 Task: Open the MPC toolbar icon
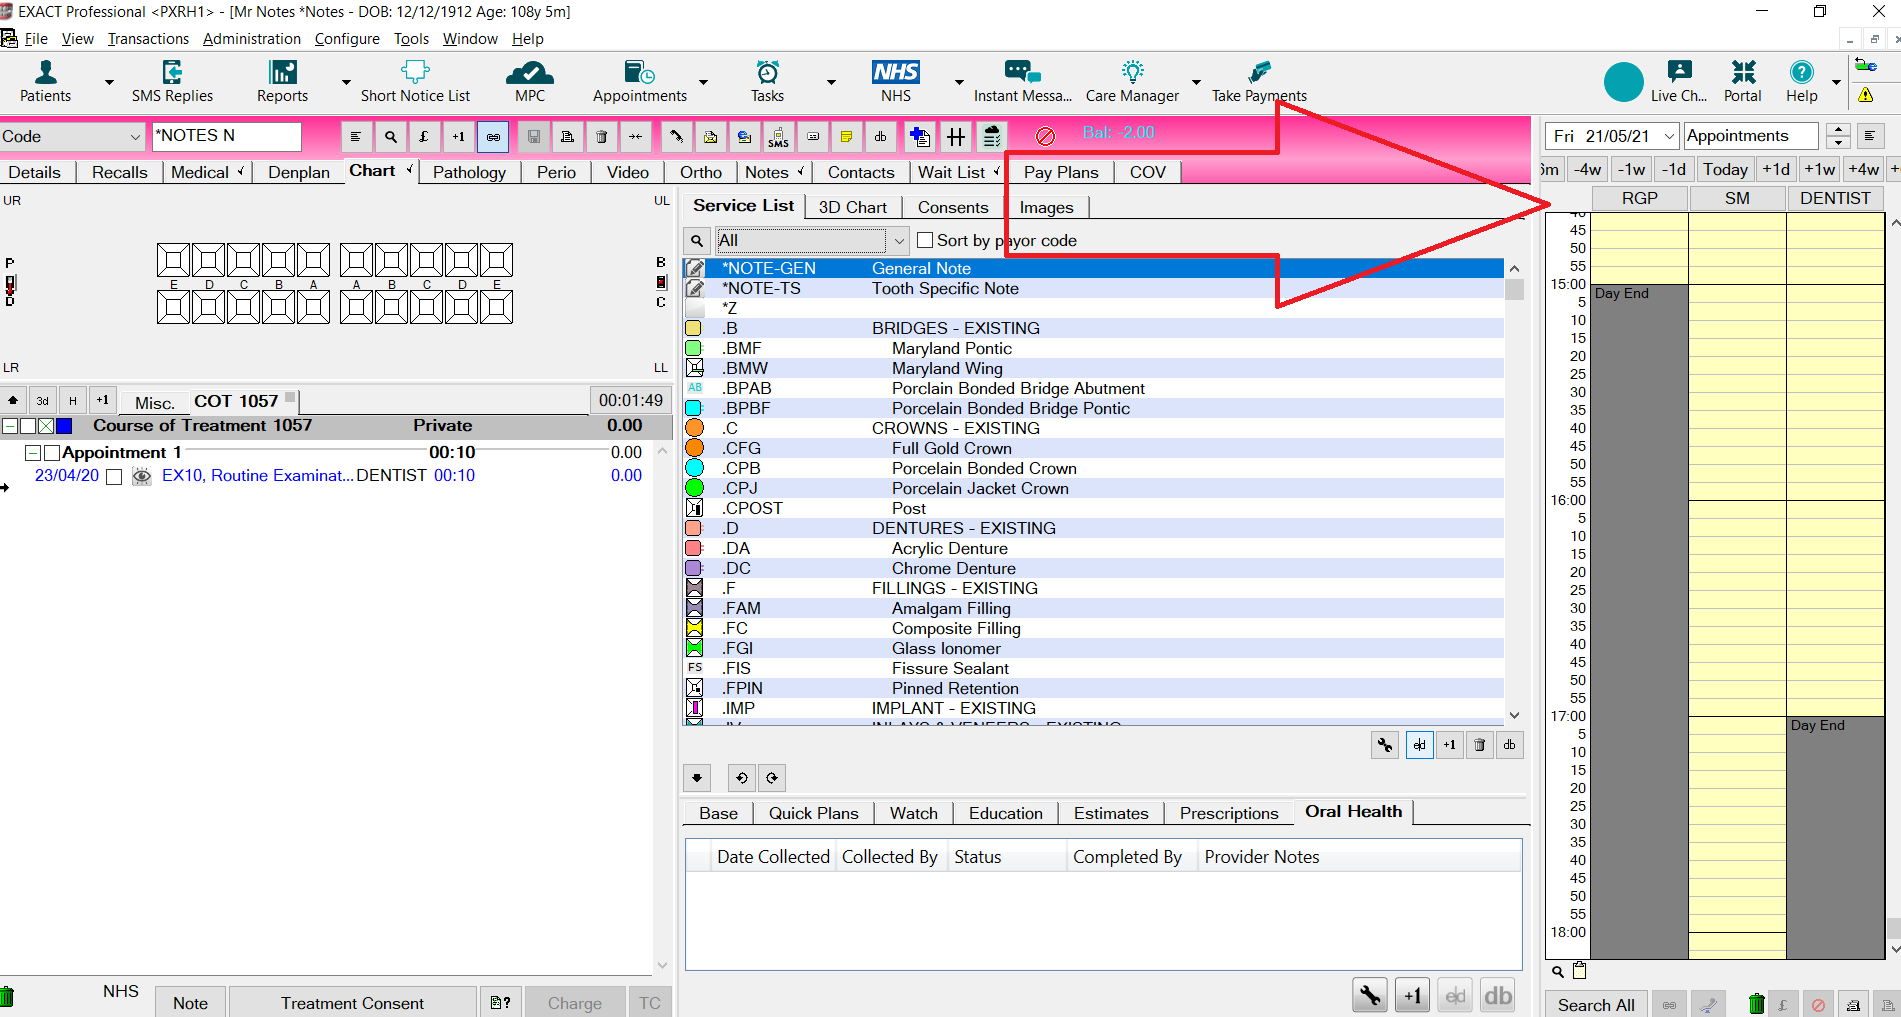tap(530, 81)
